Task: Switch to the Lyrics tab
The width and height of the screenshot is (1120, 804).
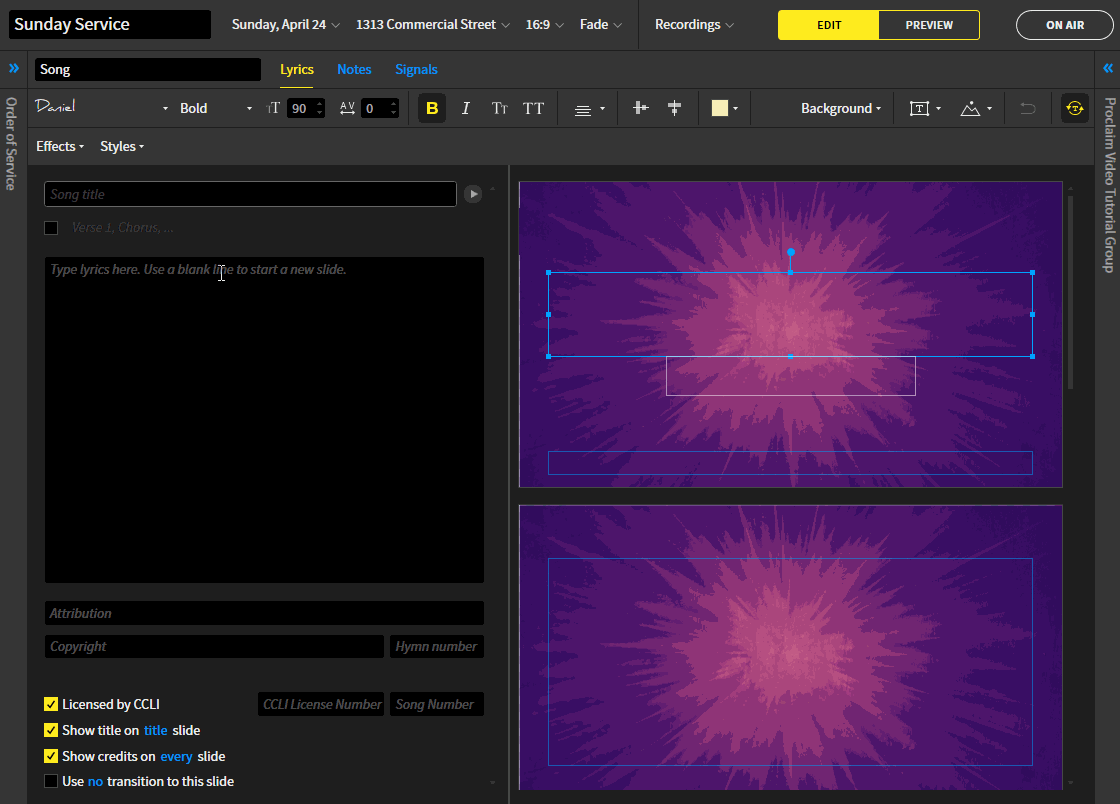Action: click(x=296, y=69)
